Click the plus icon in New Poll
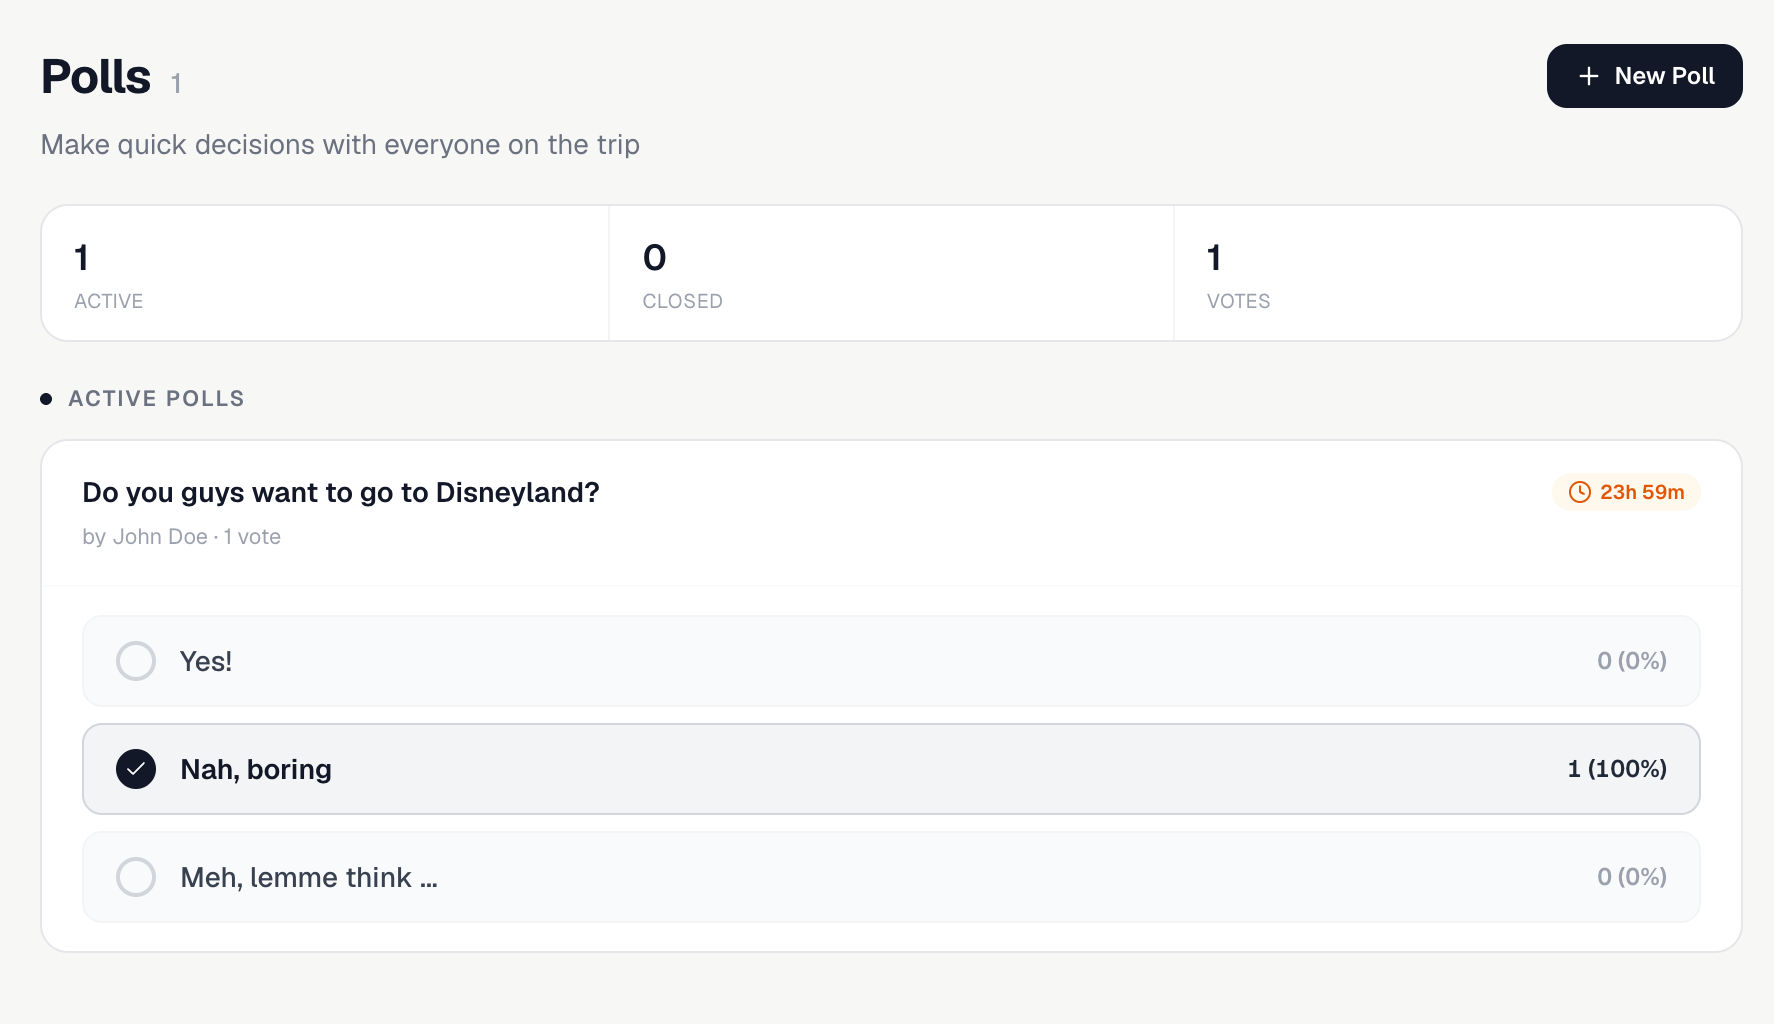The image size is (1774, 1024). coord(1589,76)
